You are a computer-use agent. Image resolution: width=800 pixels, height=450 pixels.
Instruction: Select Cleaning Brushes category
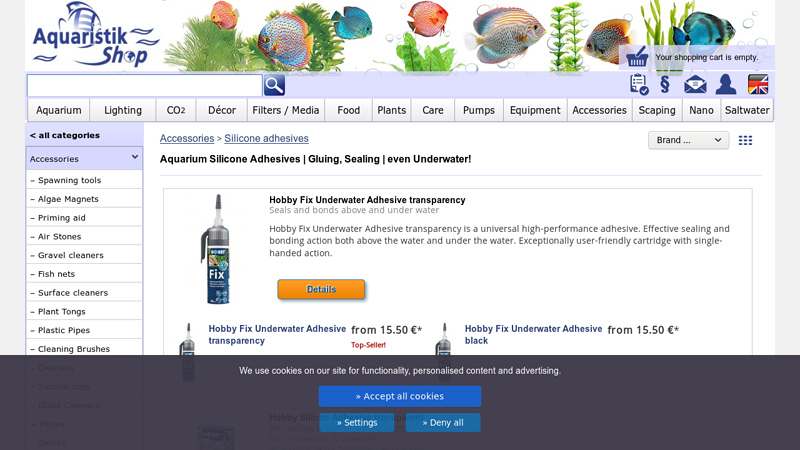(84, 349)
